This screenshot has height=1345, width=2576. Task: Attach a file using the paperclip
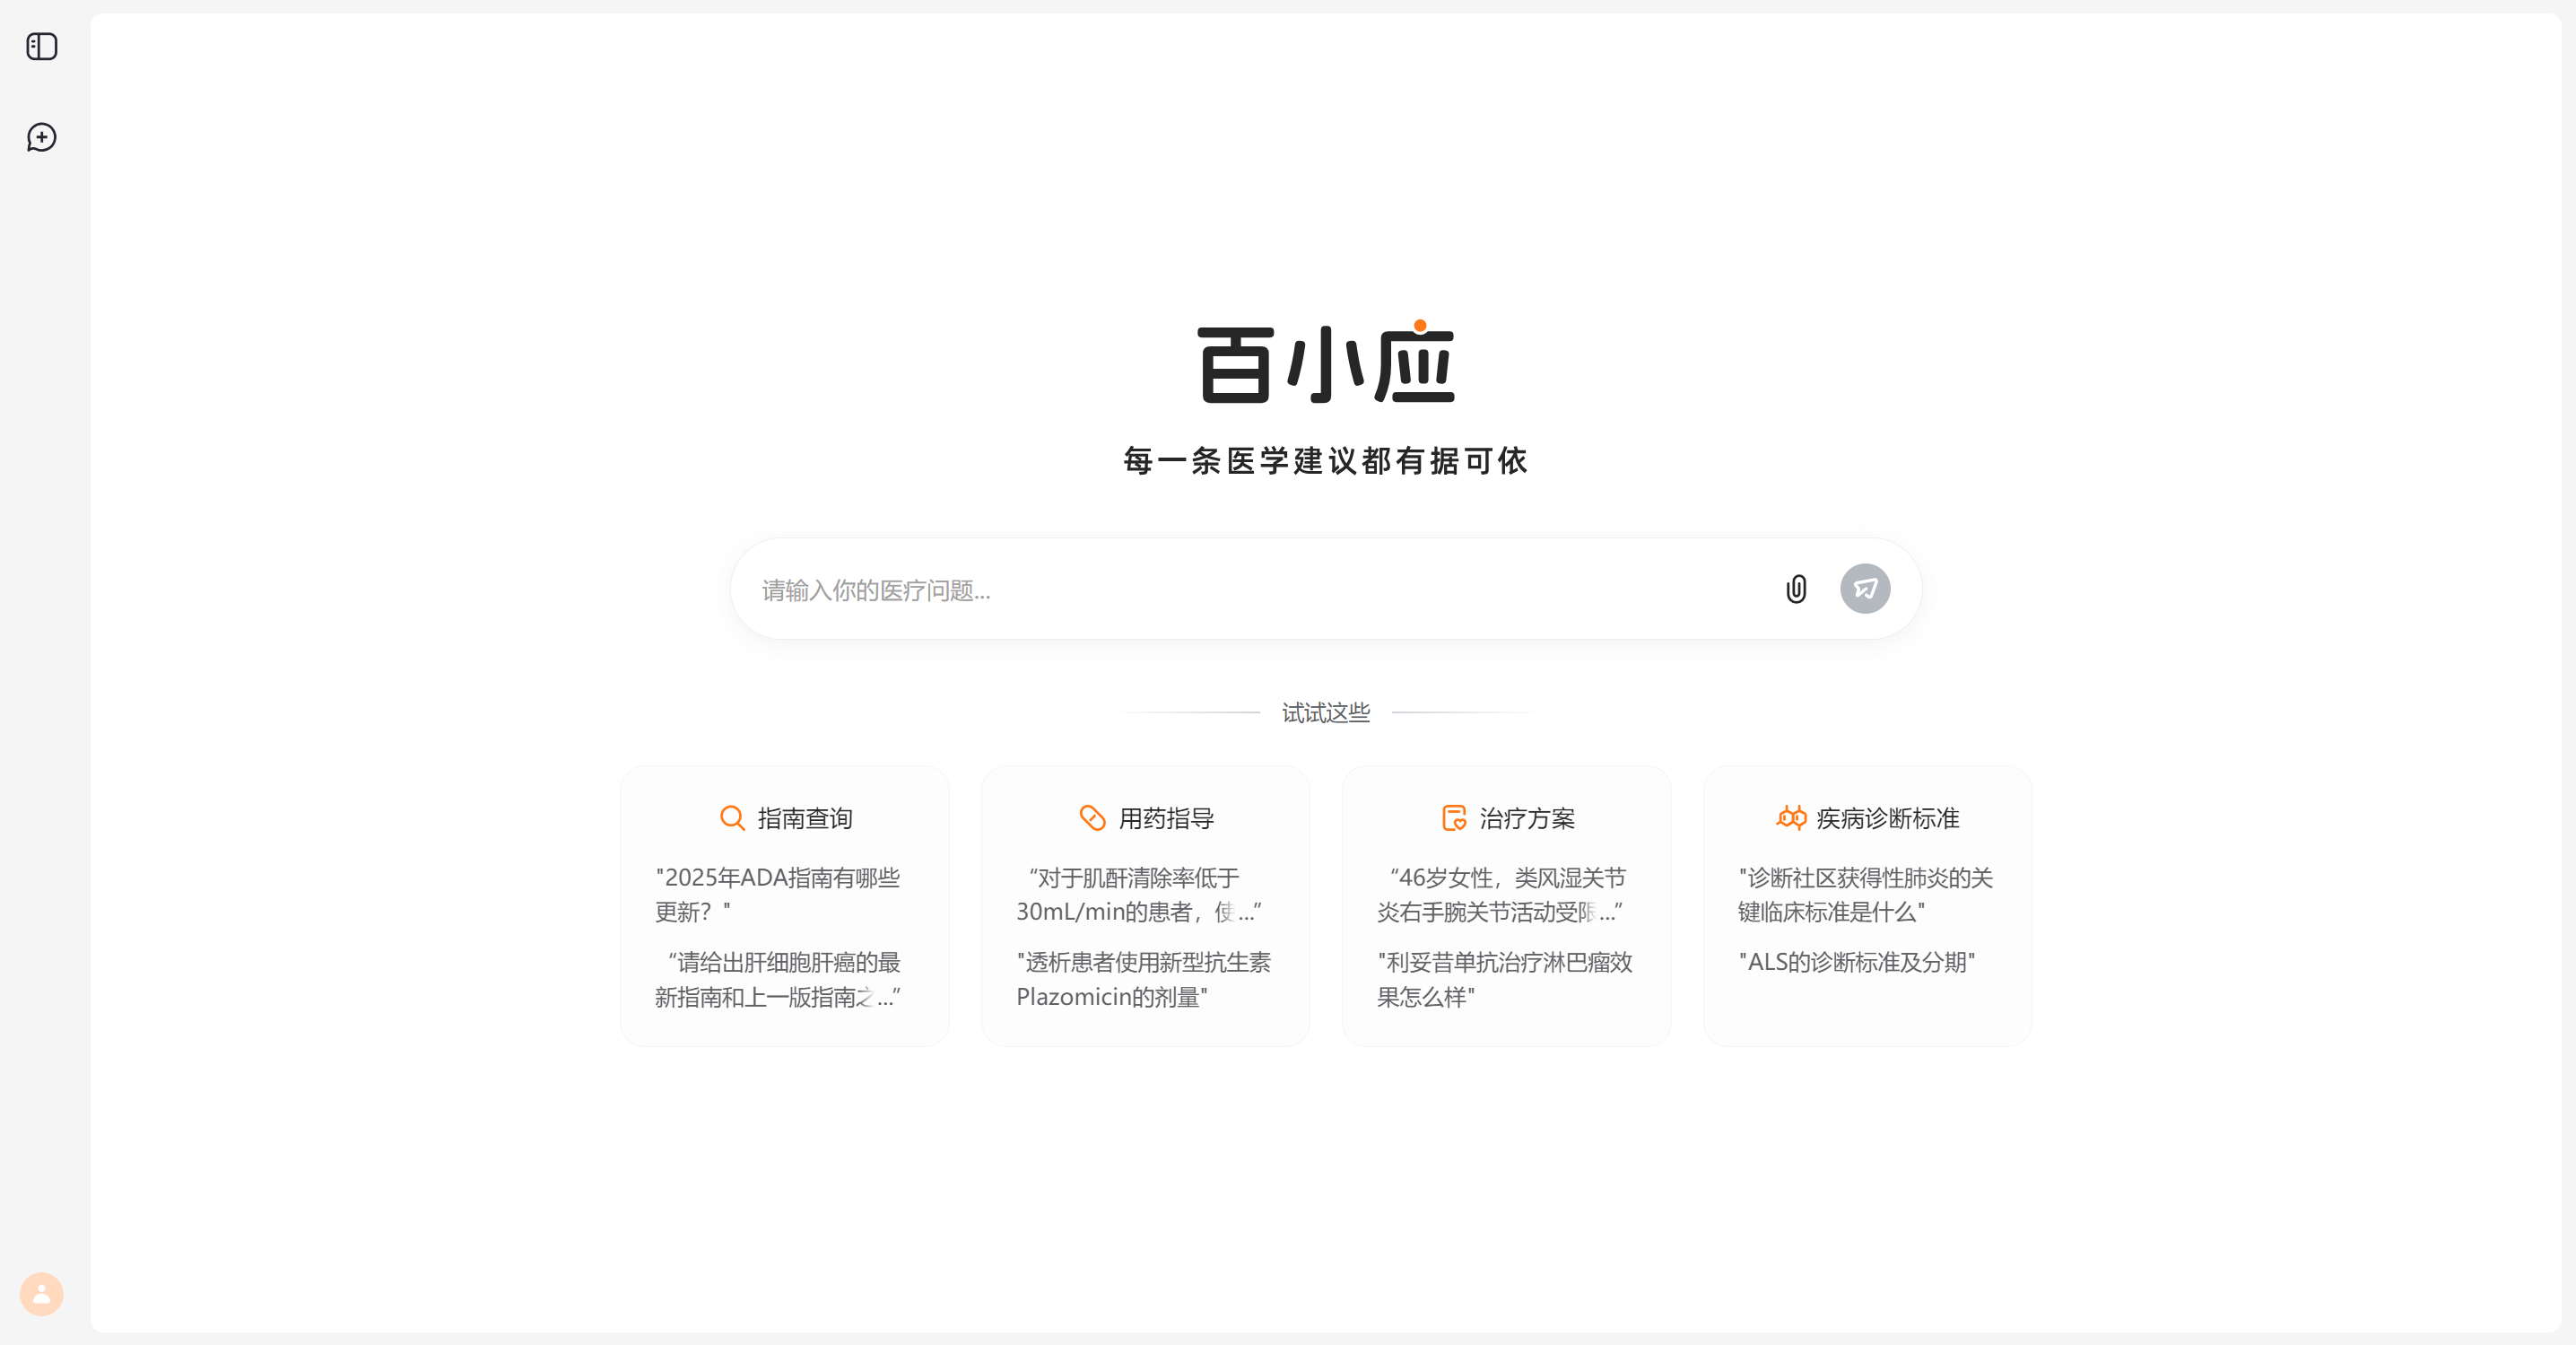[1795, 589]
